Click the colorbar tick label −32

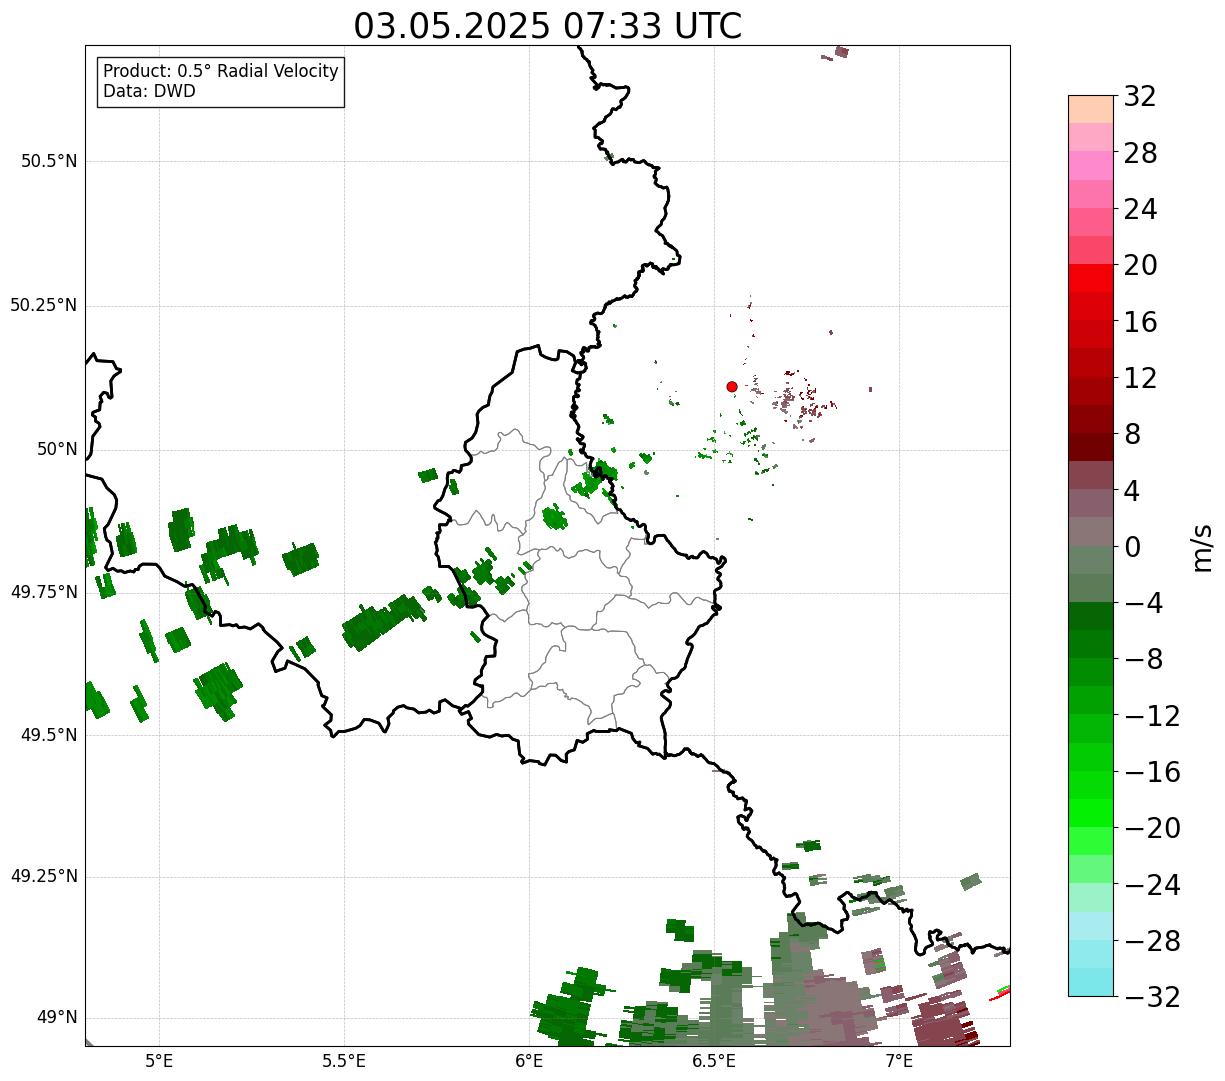(x=1152, y=997)
